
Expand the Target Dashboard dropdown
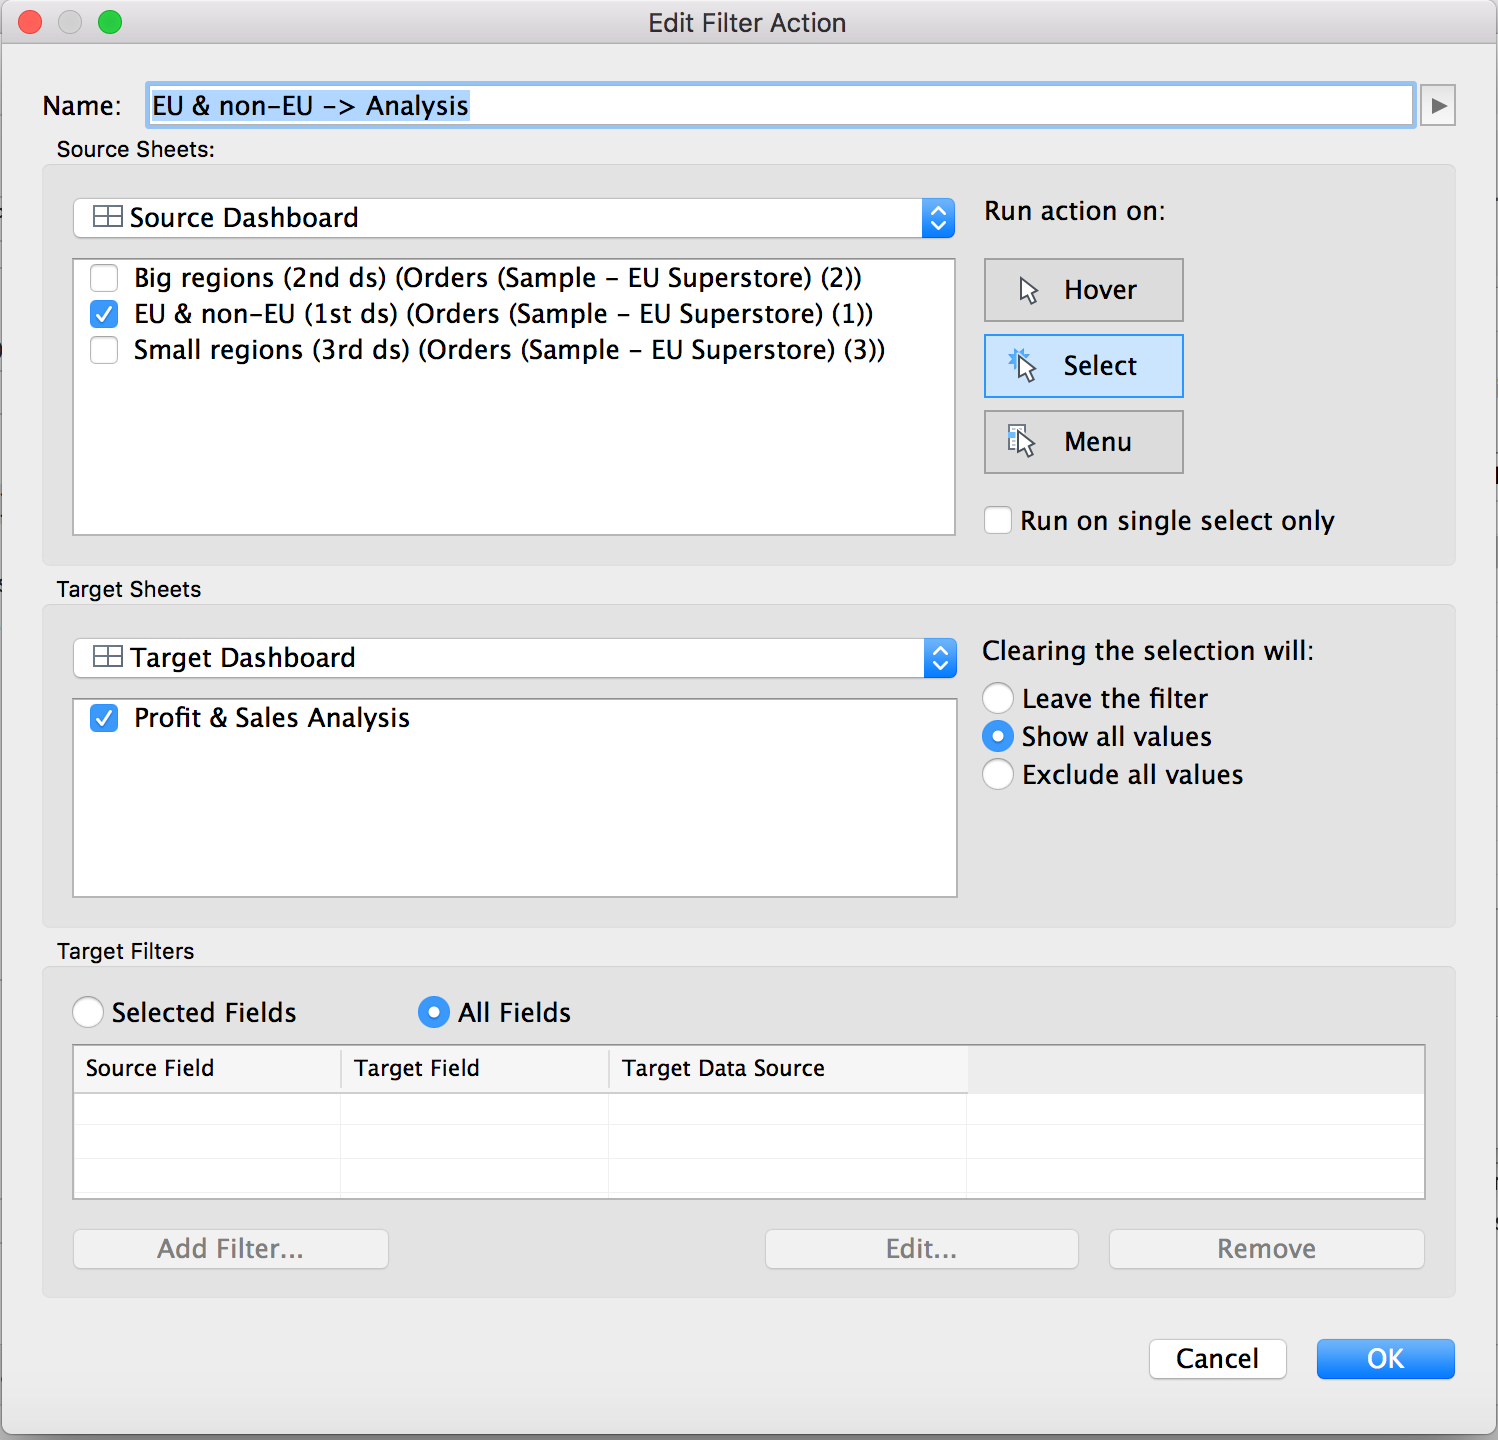coord(940,658)
